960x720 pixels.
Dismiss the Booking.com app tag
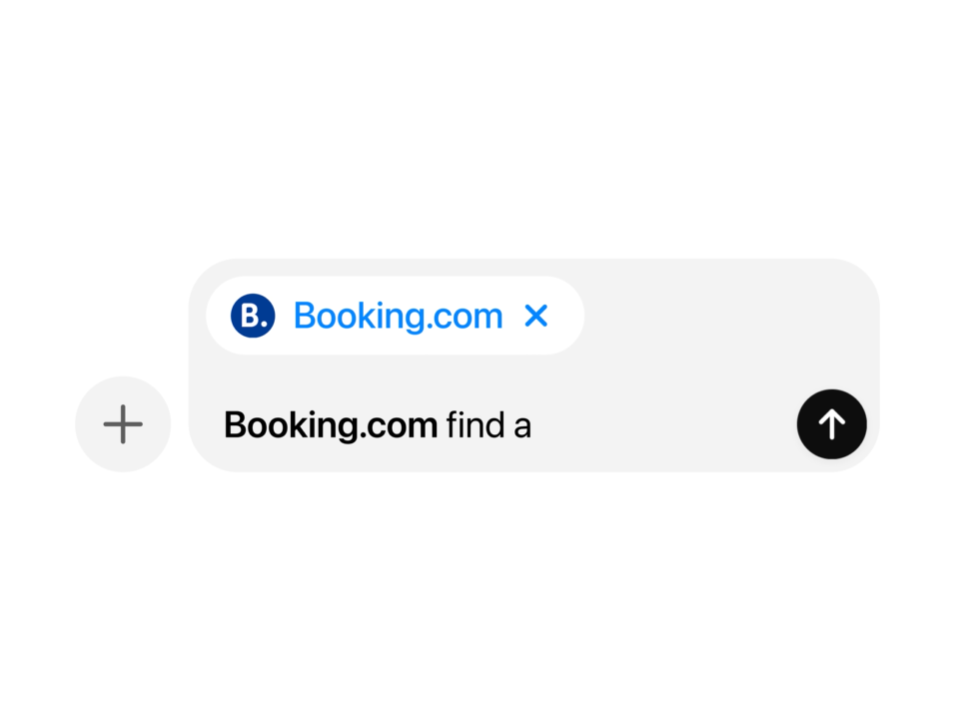coord(537,316)
